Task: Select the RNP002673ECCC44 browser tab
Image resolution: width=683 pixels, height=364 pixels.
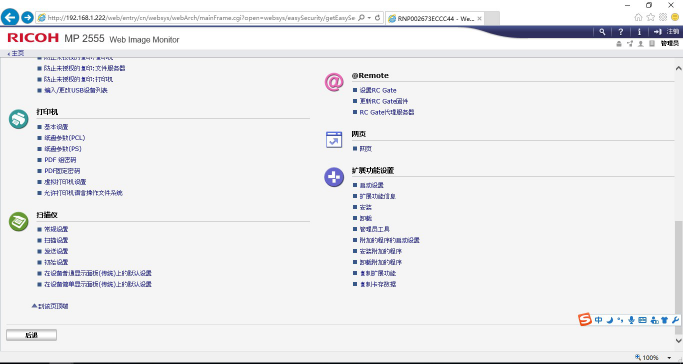Action: (x=434, y=18)
